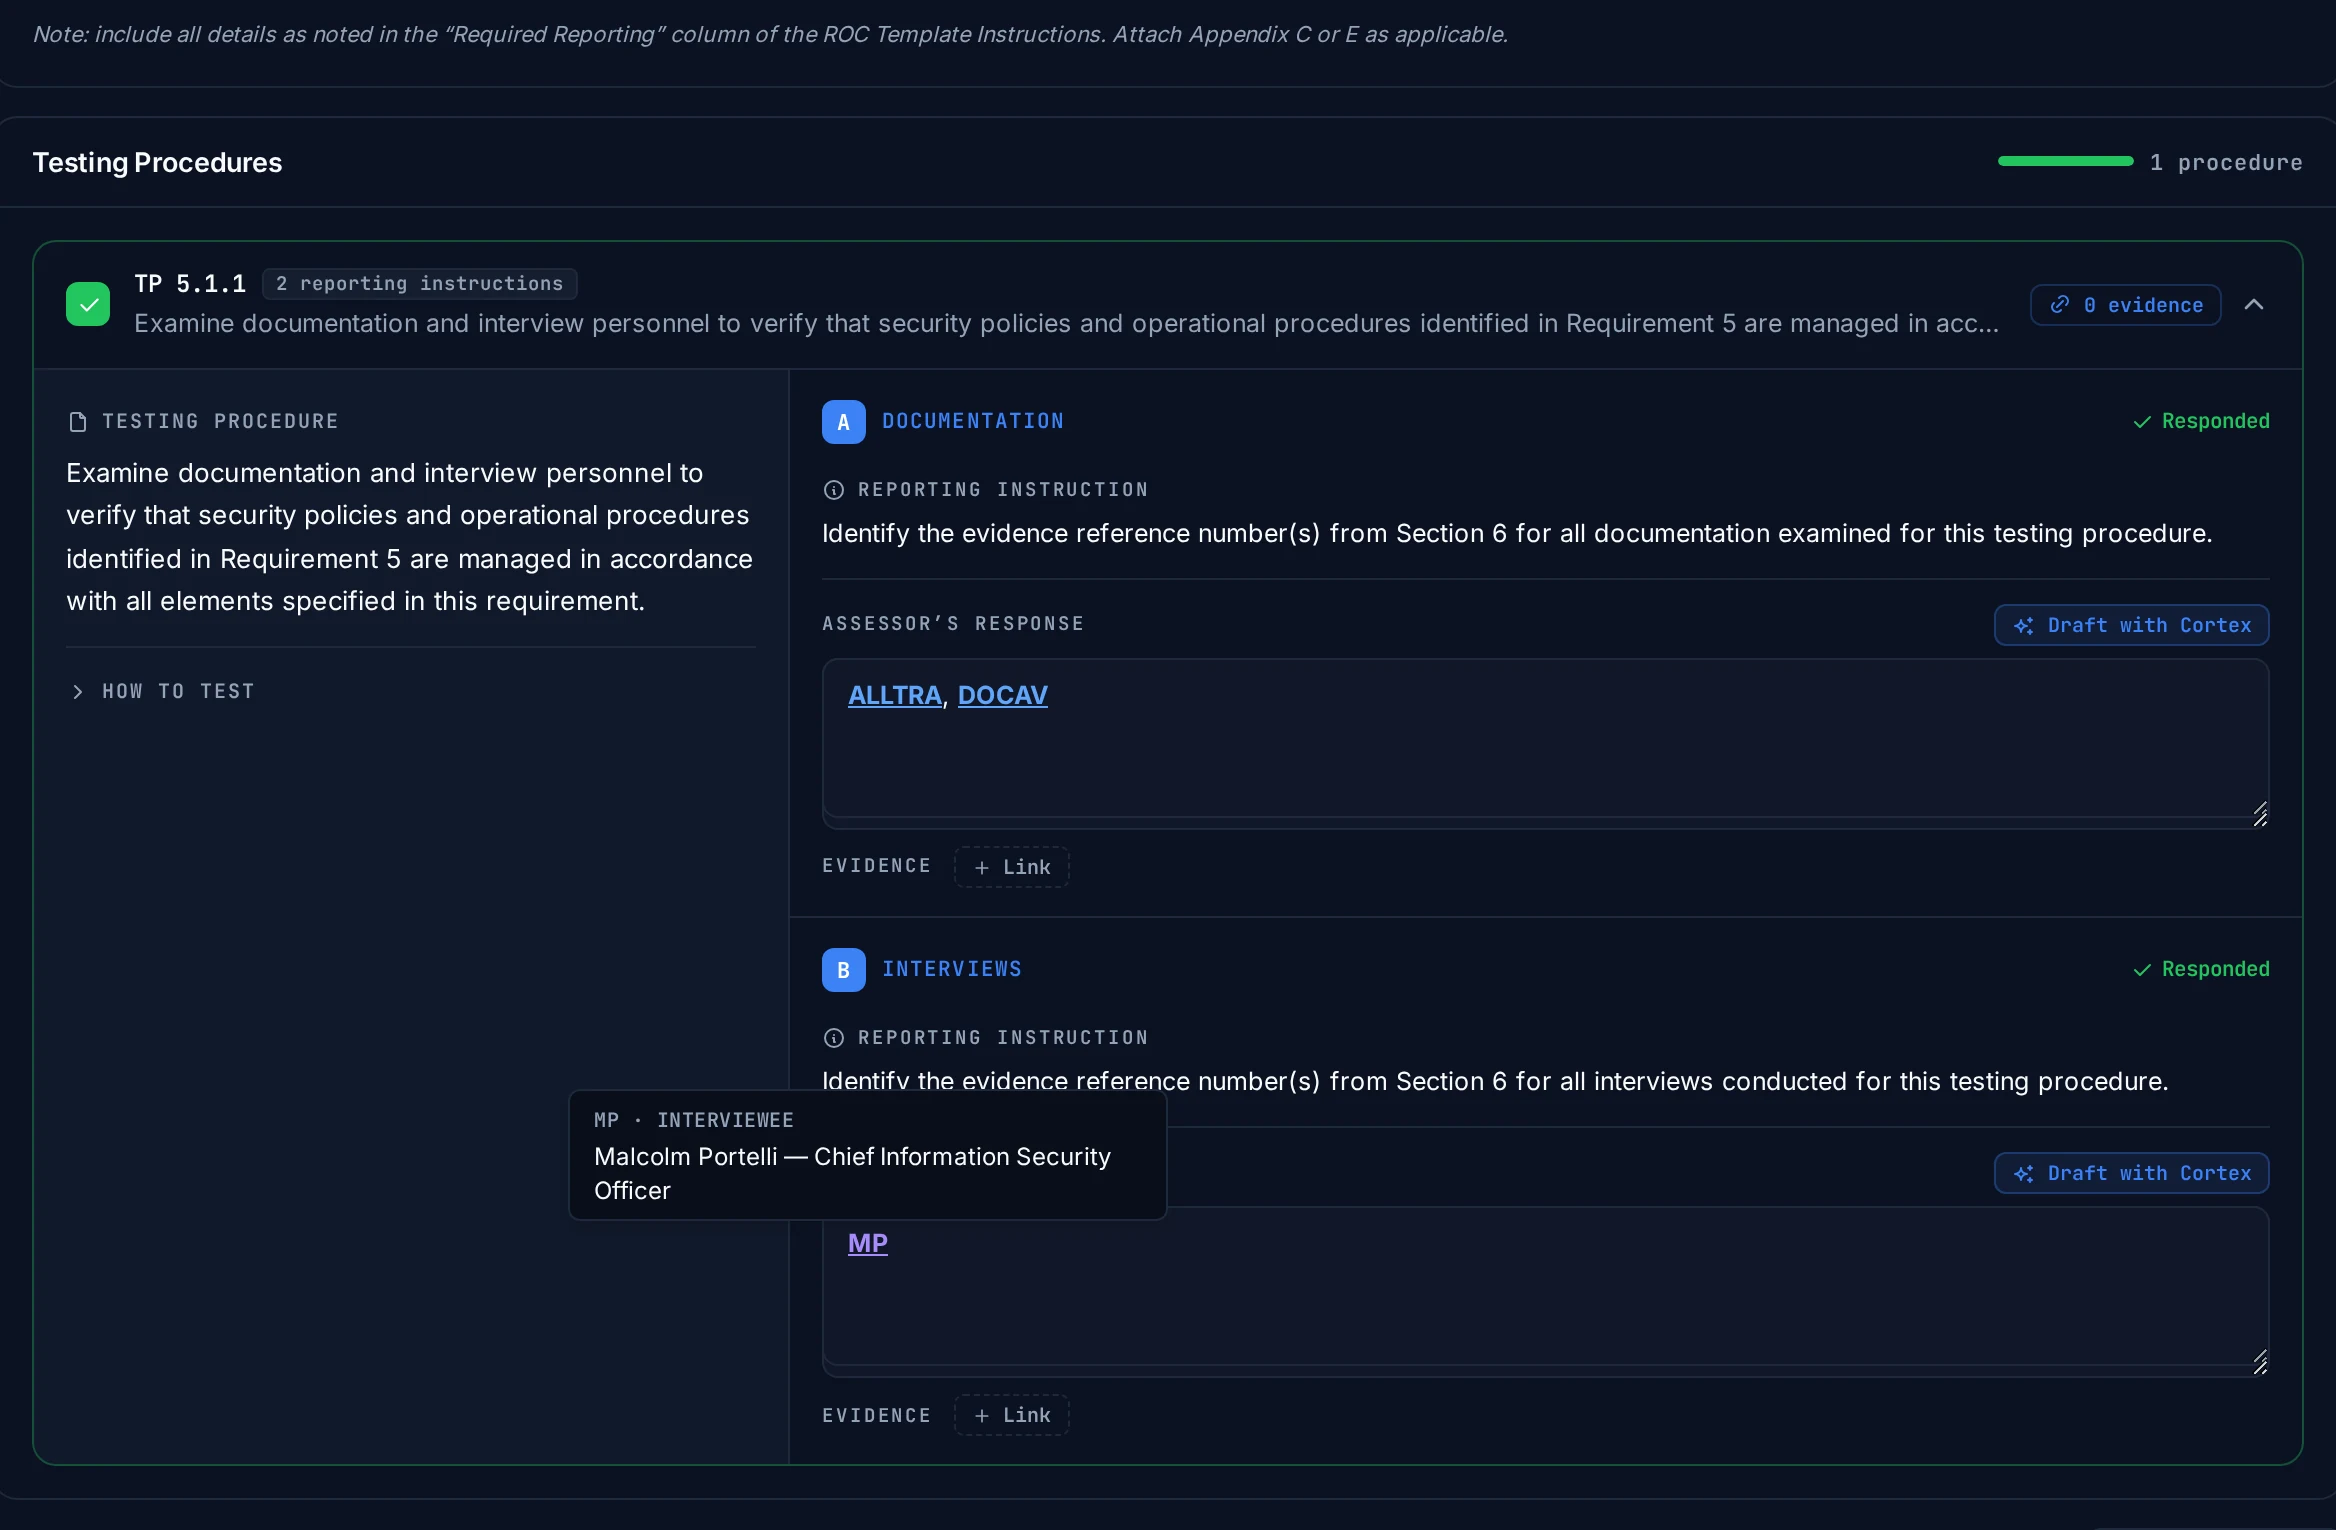Click the plus icon in Interviews' Link button

(x=982, y=1415)
